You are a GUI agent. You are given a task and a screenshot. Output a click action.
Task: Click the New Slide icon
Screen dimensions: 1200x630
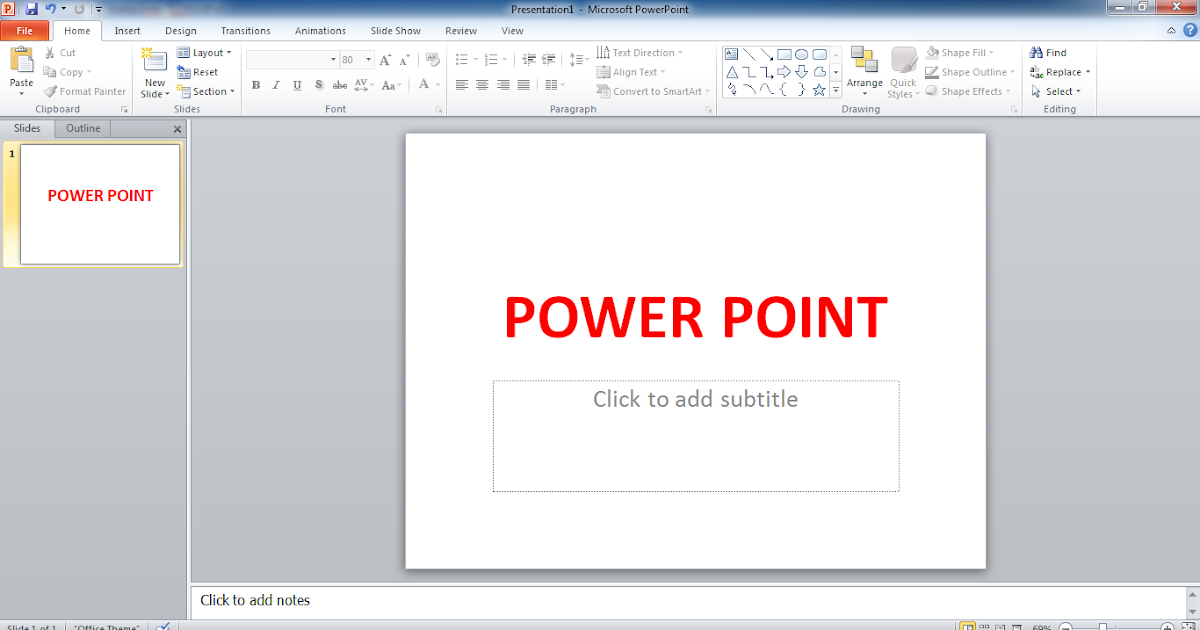154,60
